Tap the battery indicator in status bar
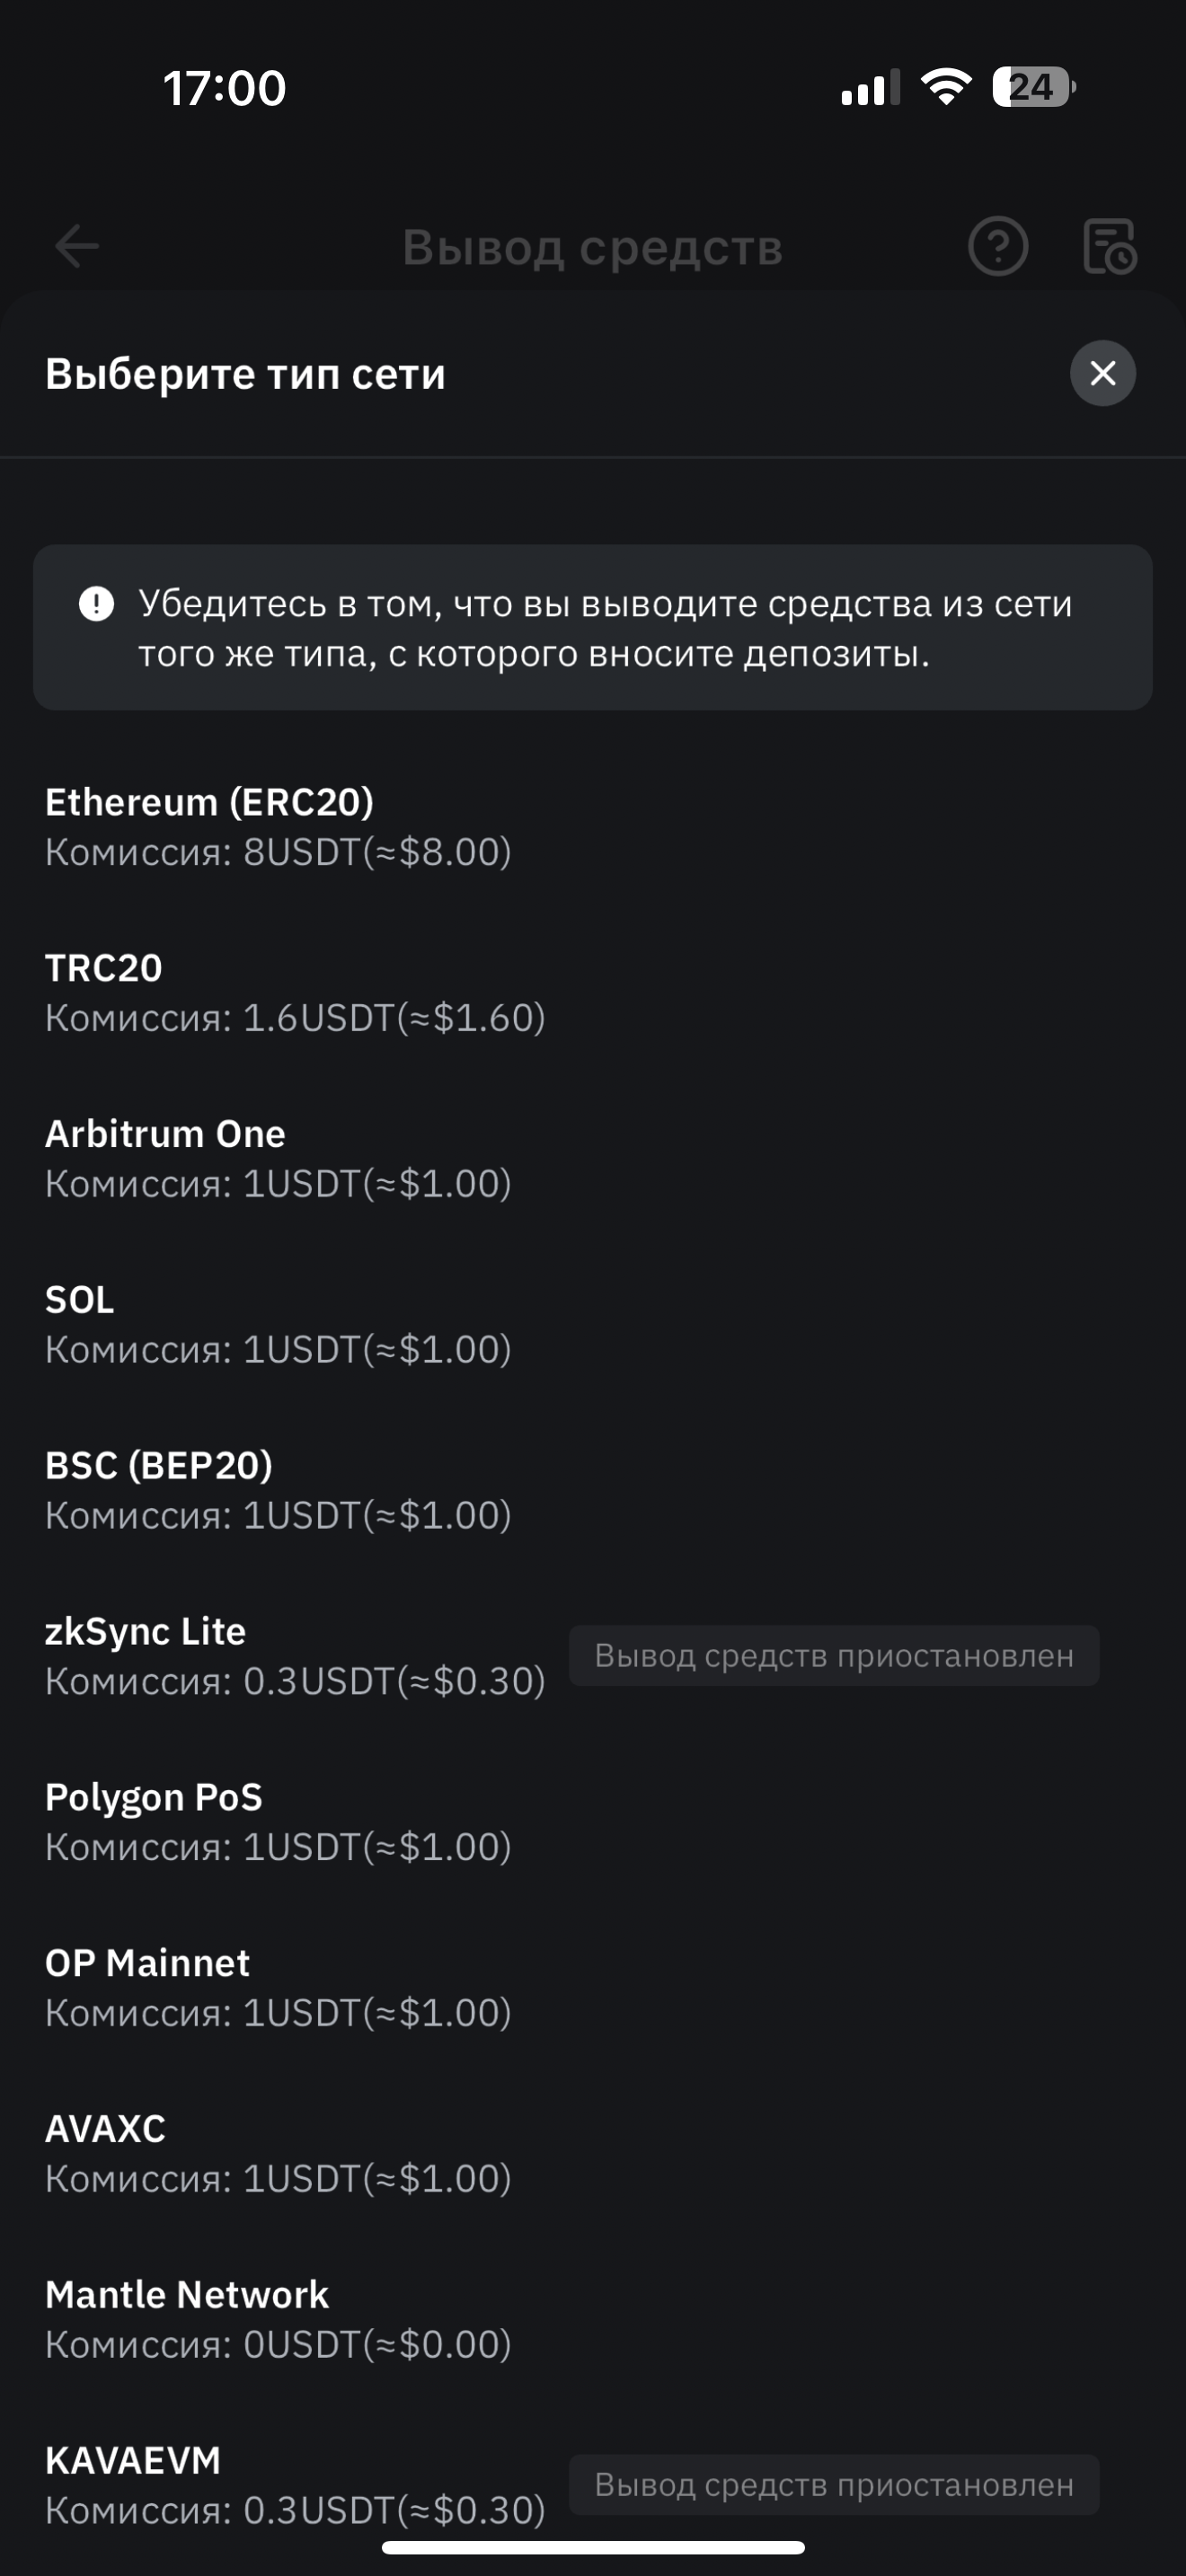This screenshot has width=1186, height=2576. [1033, 87]
